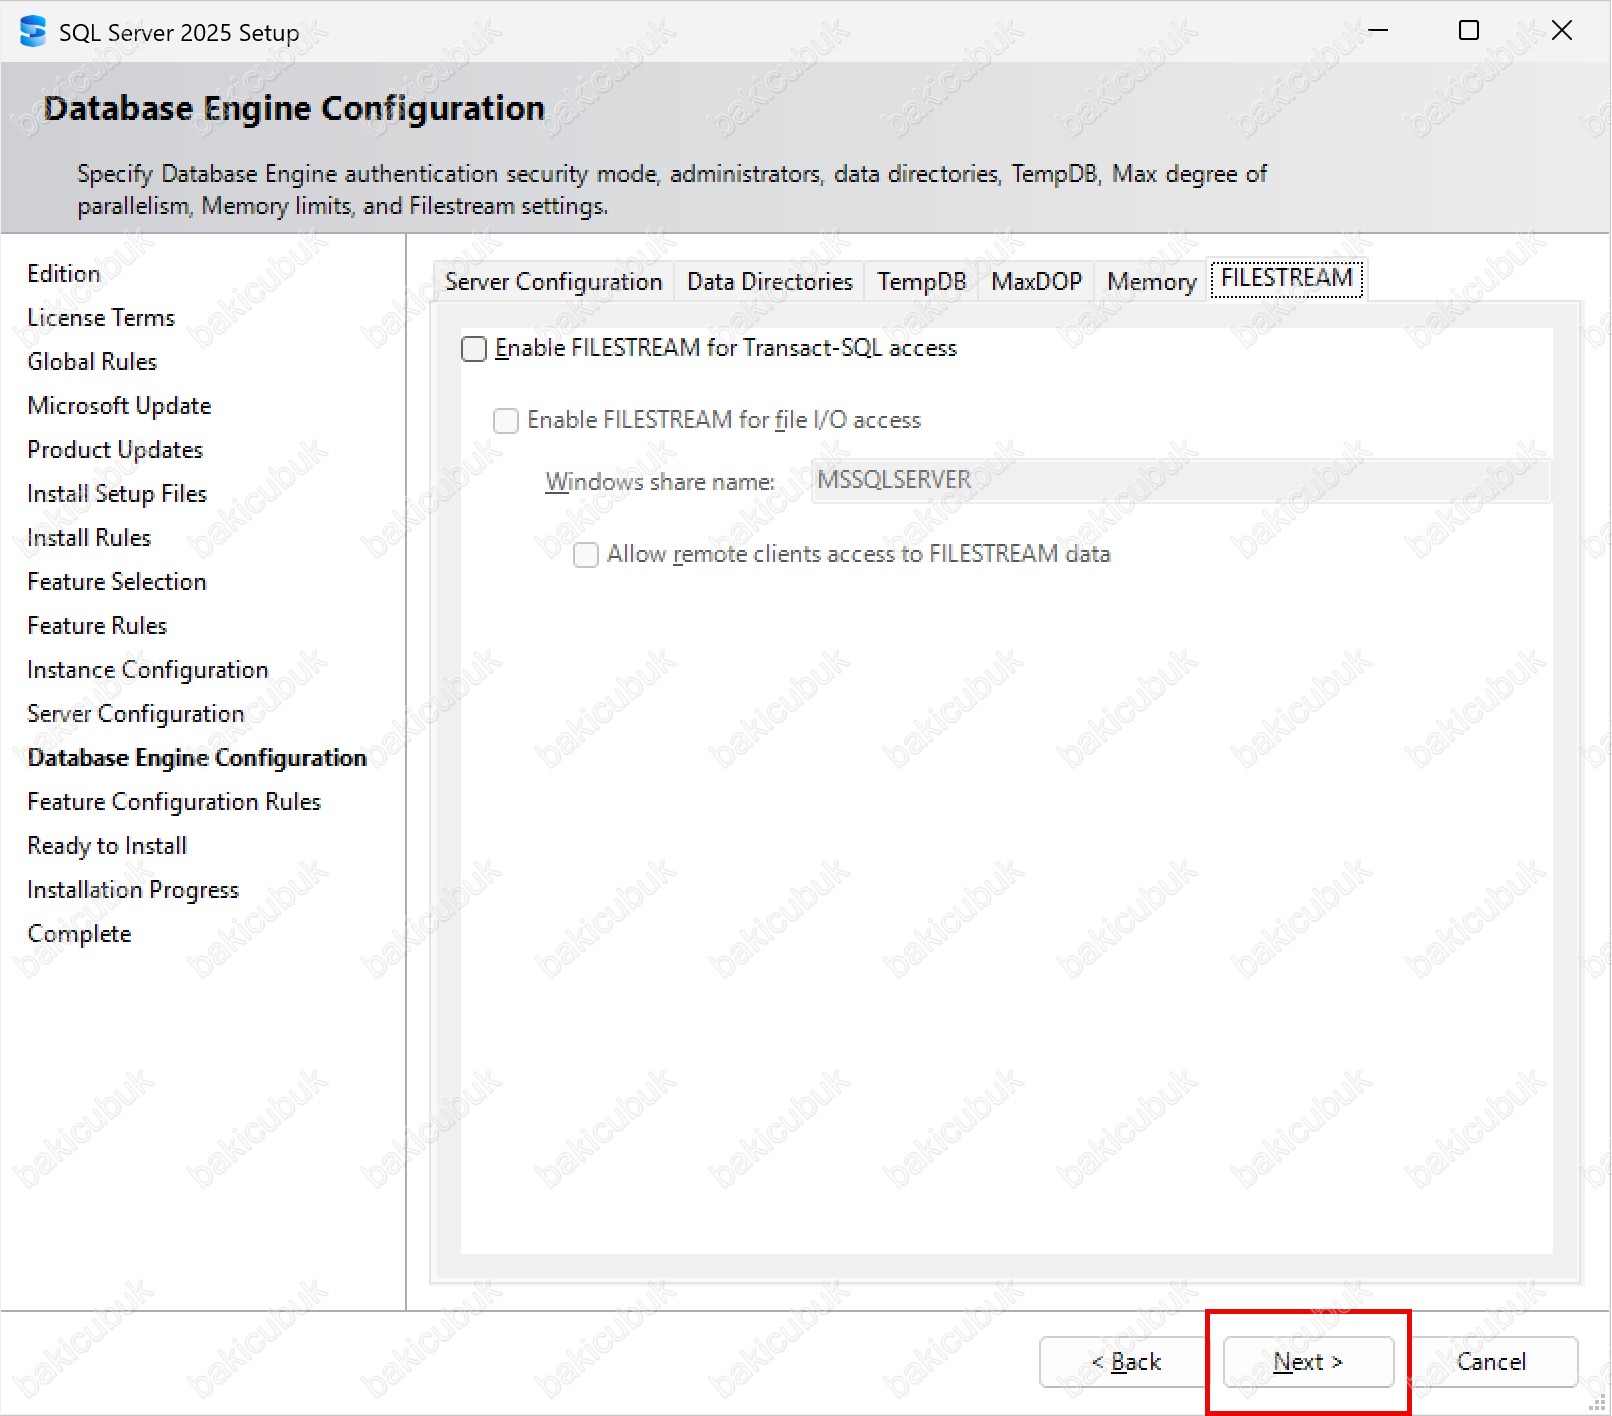Viewport: 1612px width, 1416px height.
Task: Switch to the Server Configuration tab
Action: tap(553, 282)
